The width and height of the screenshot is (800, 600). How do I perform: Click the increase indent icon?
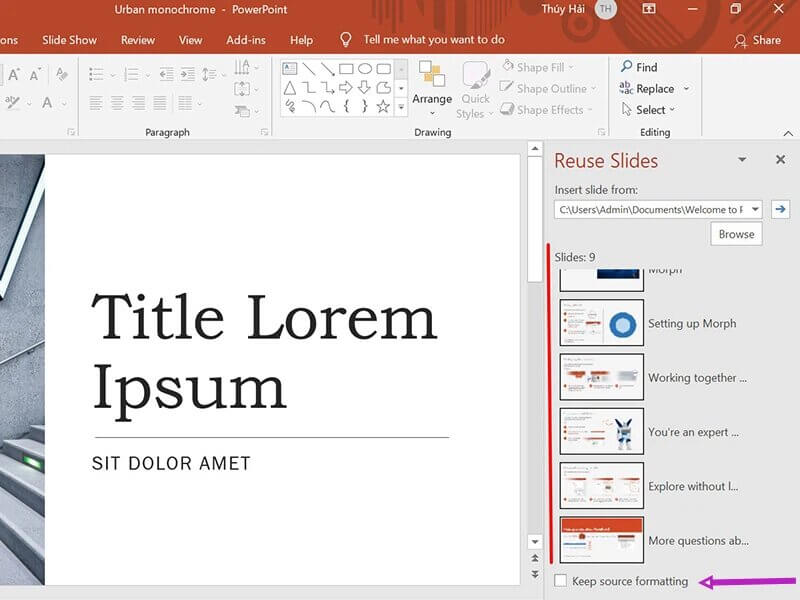pos(186,72)
